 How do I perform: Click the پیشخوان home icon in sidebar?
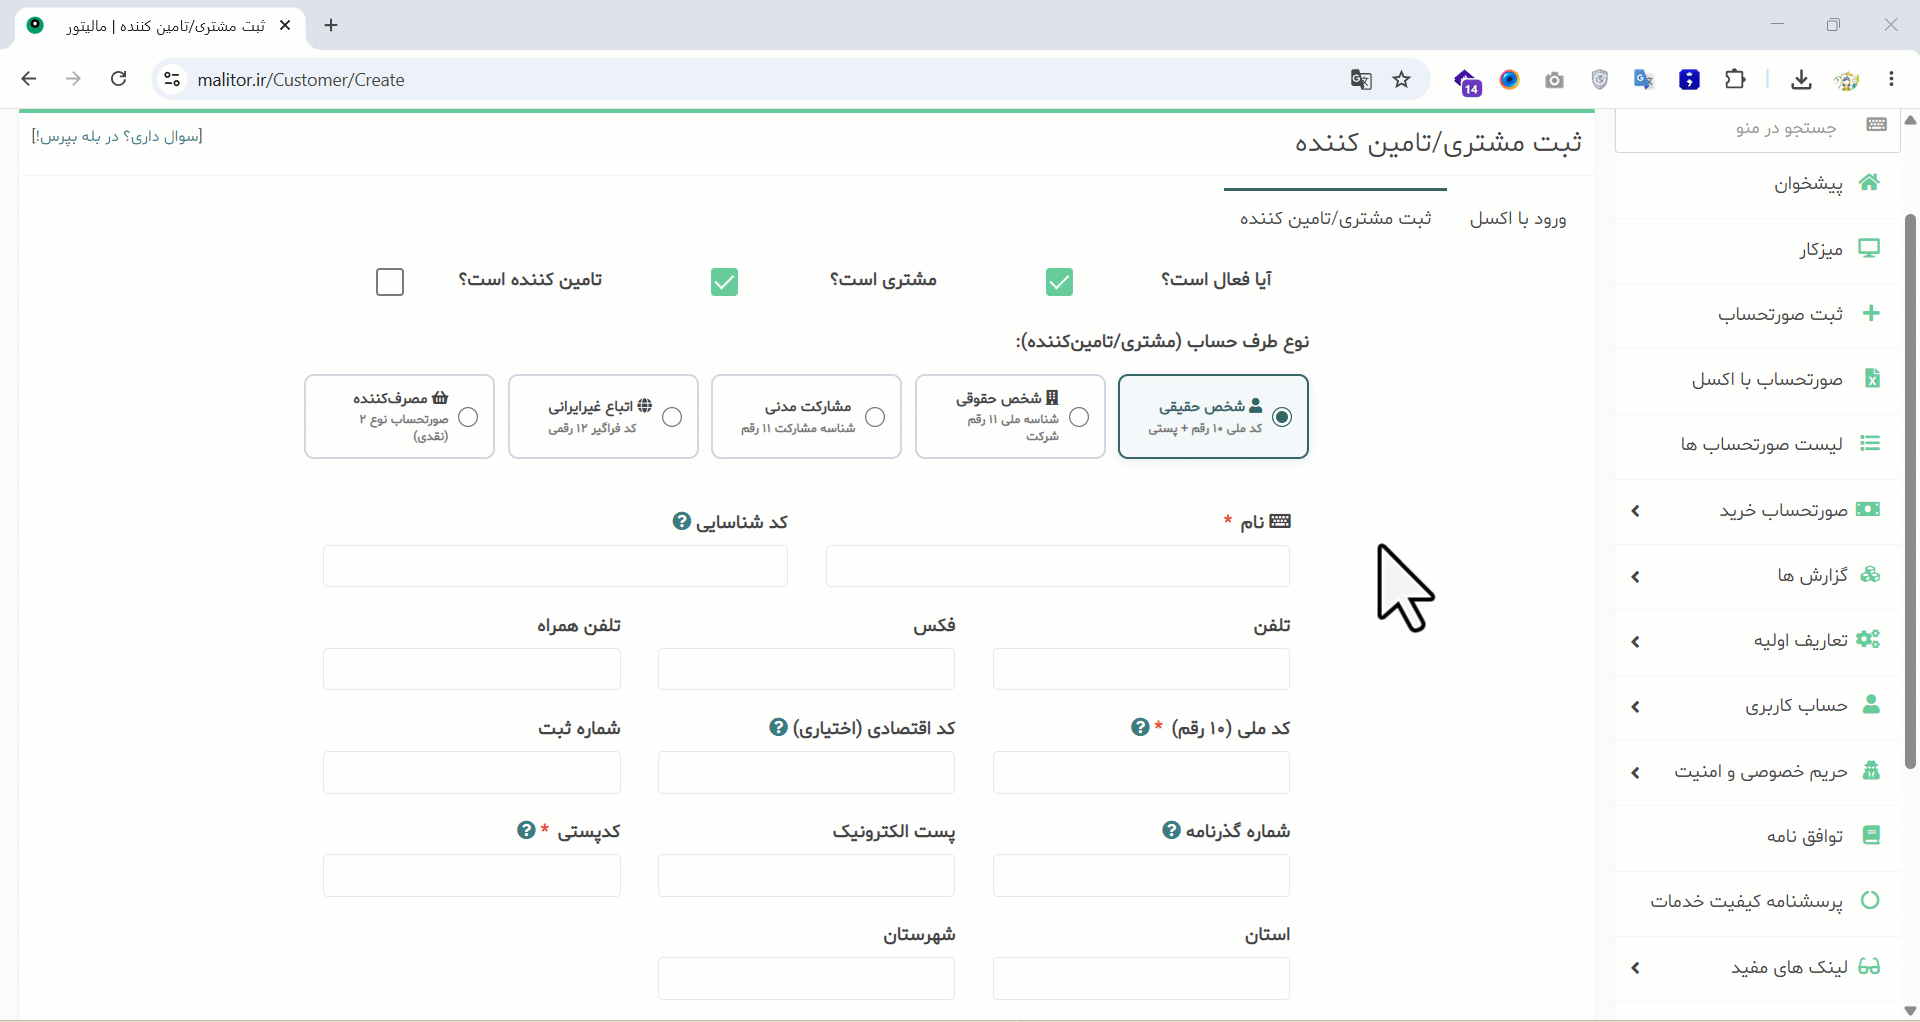pyautogui.click(x=1869, y=182)
